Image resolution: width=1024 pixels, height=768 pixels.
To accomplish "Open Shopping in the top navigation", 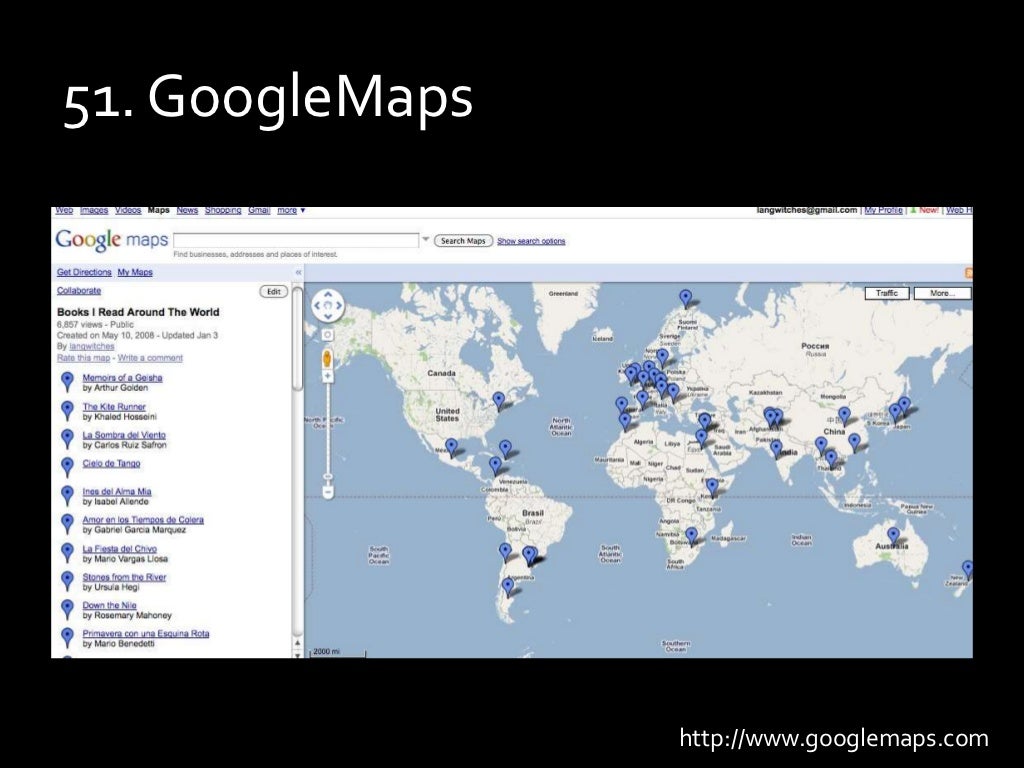I will pyautogui.click(x=223, y=210).
